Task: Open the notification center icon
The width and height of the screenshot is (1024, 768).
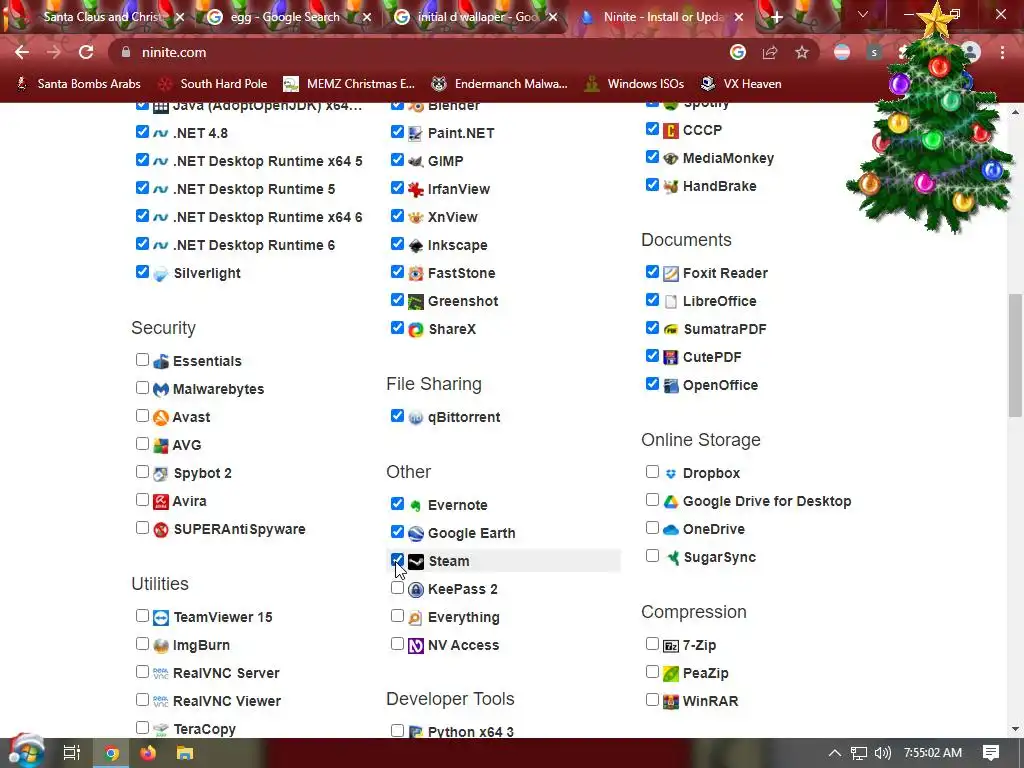Action: 991,753
